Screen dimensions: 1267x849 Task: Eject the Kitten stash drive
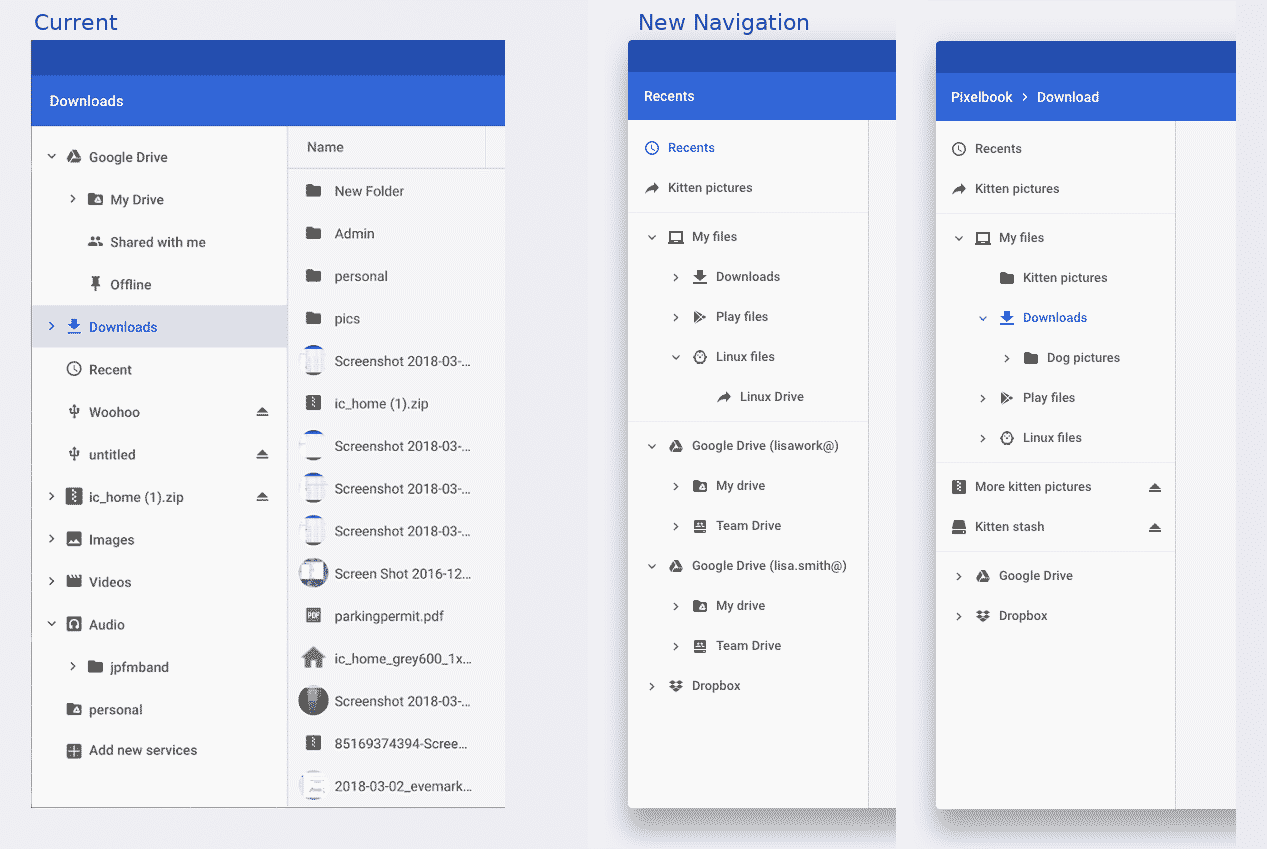(x=1155, y=527)
